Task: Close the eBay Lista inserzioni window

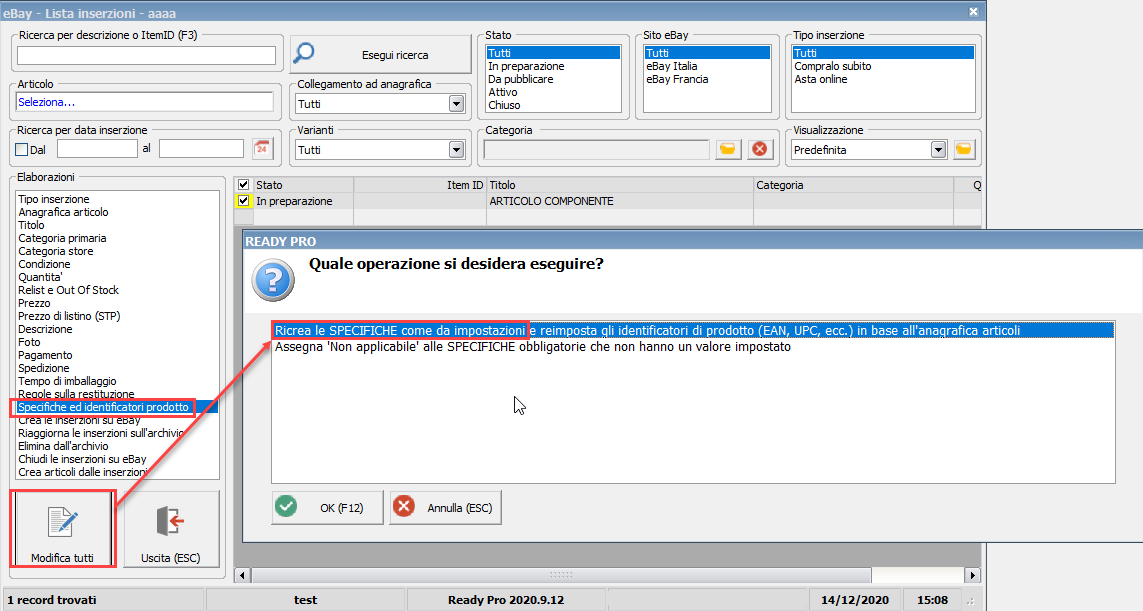Action: coord(973,12)
